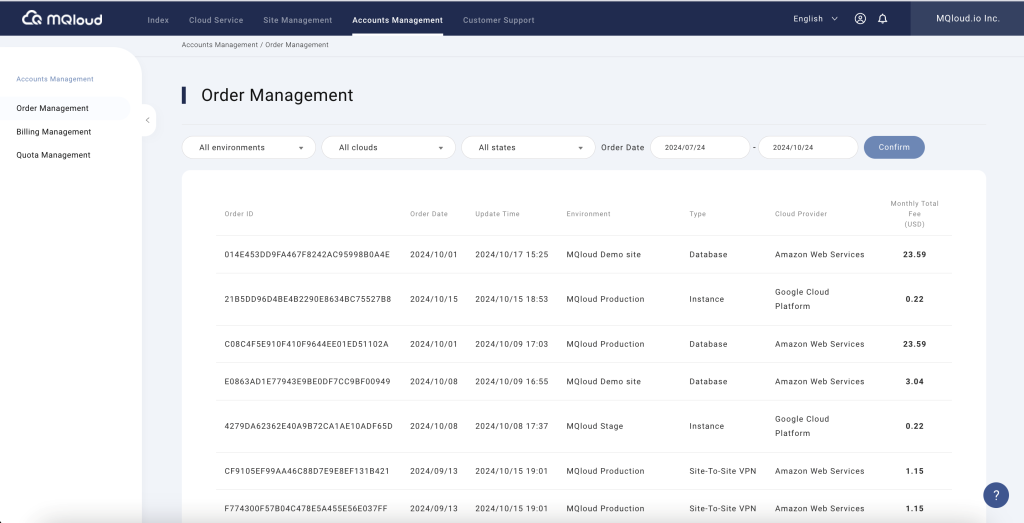The image size is (1024, 523).
Task: Open Billing Management in sidebar
Action: pos(54,132)
